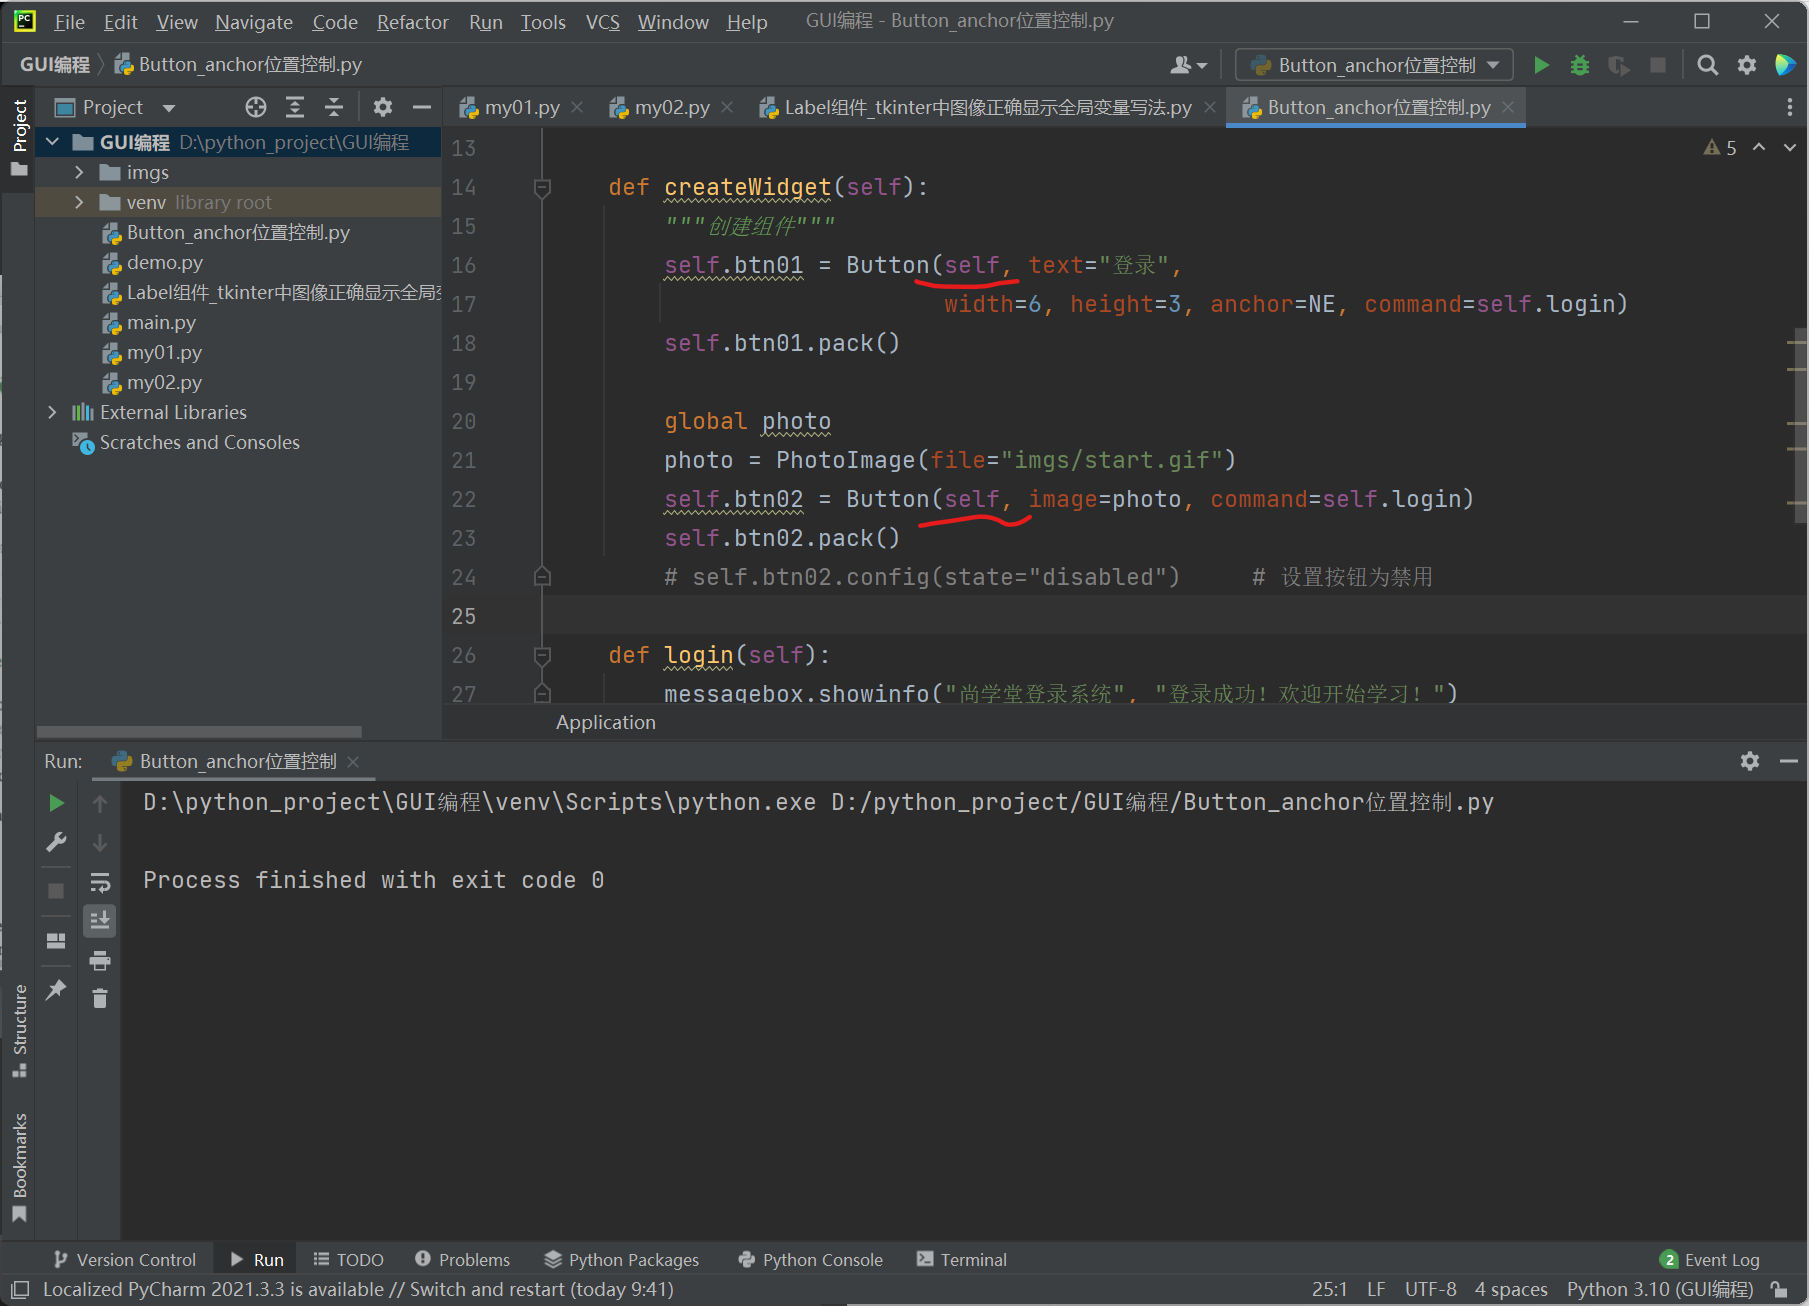Restore layout icon in Run panel
The image size is (1809, 1306).
point(56,940)
